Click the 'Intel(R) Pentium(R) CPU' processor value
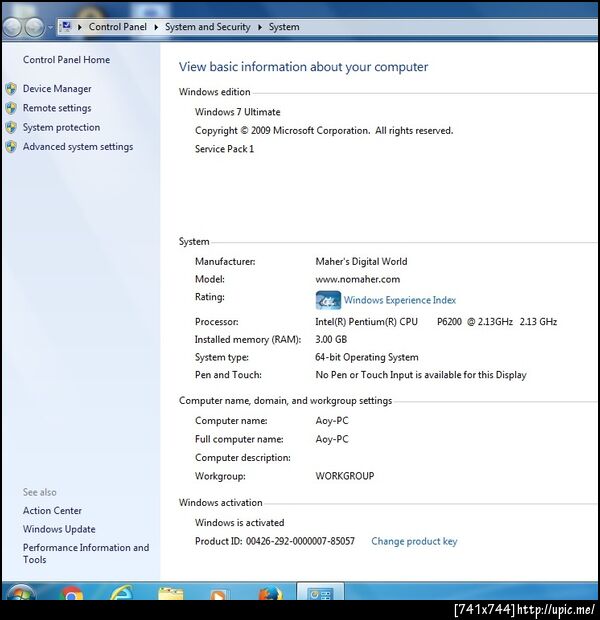 tap(366, 322)
